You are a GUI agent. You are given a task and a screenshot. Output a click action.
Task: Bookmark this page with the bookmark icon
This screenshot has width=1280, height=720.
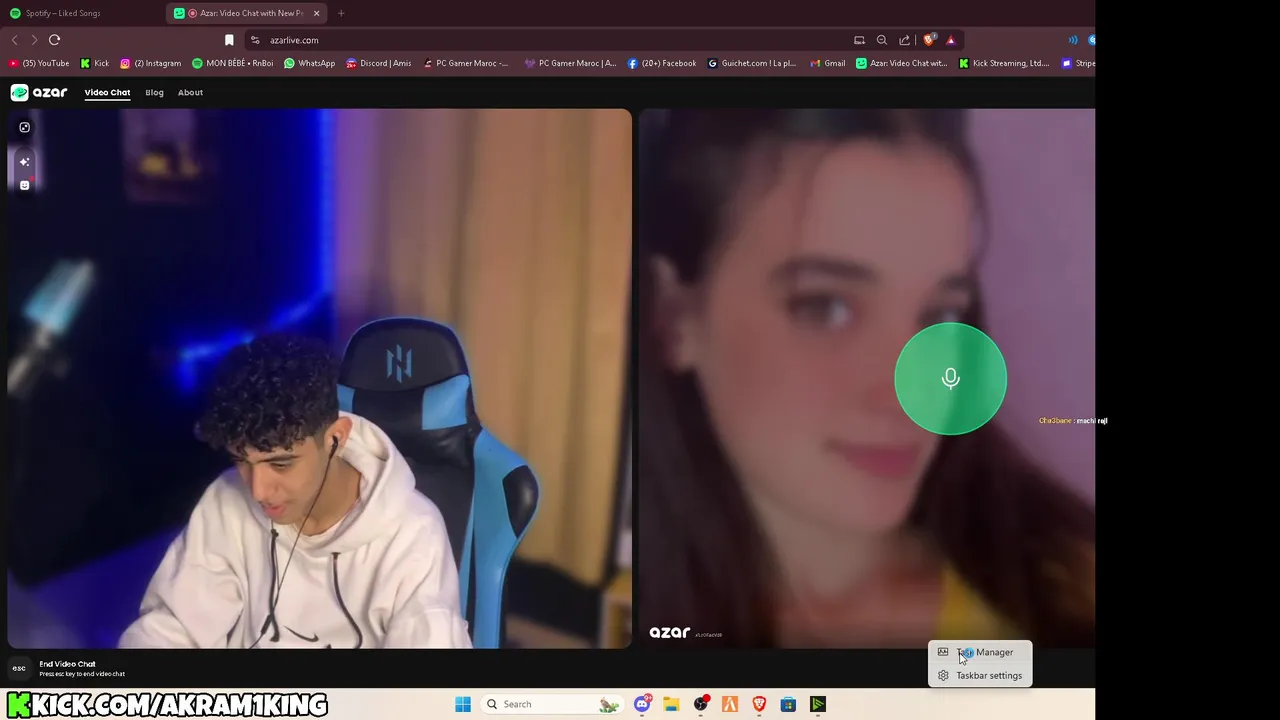coord(229,40)
